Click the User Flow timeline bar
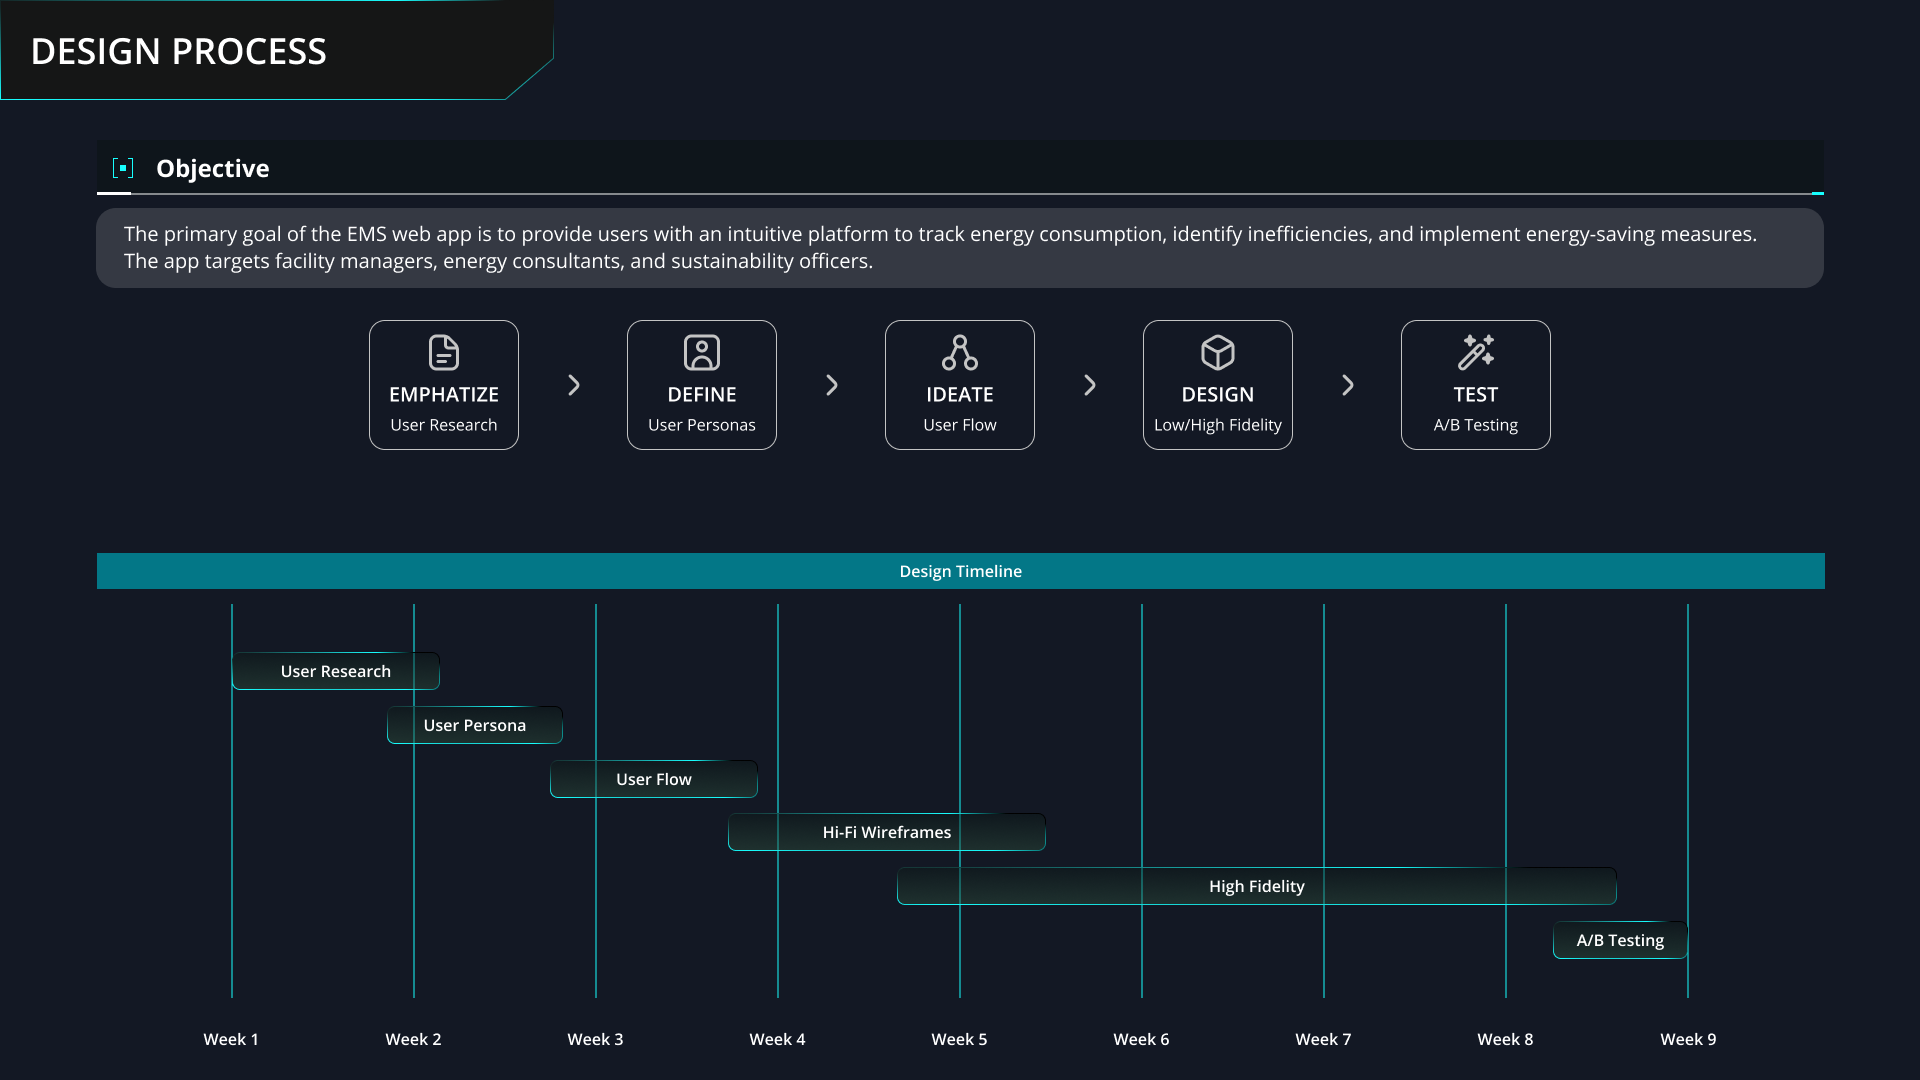Image resolution: width=1920 pixels, height=1080 pixels. (x=653, y=779)
